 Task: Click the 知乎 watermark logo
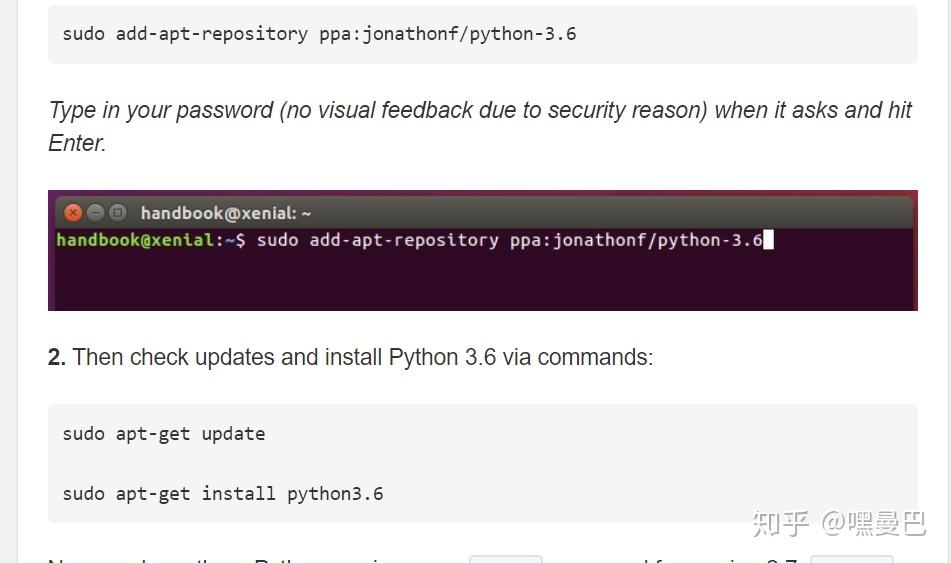pos(781,524)
